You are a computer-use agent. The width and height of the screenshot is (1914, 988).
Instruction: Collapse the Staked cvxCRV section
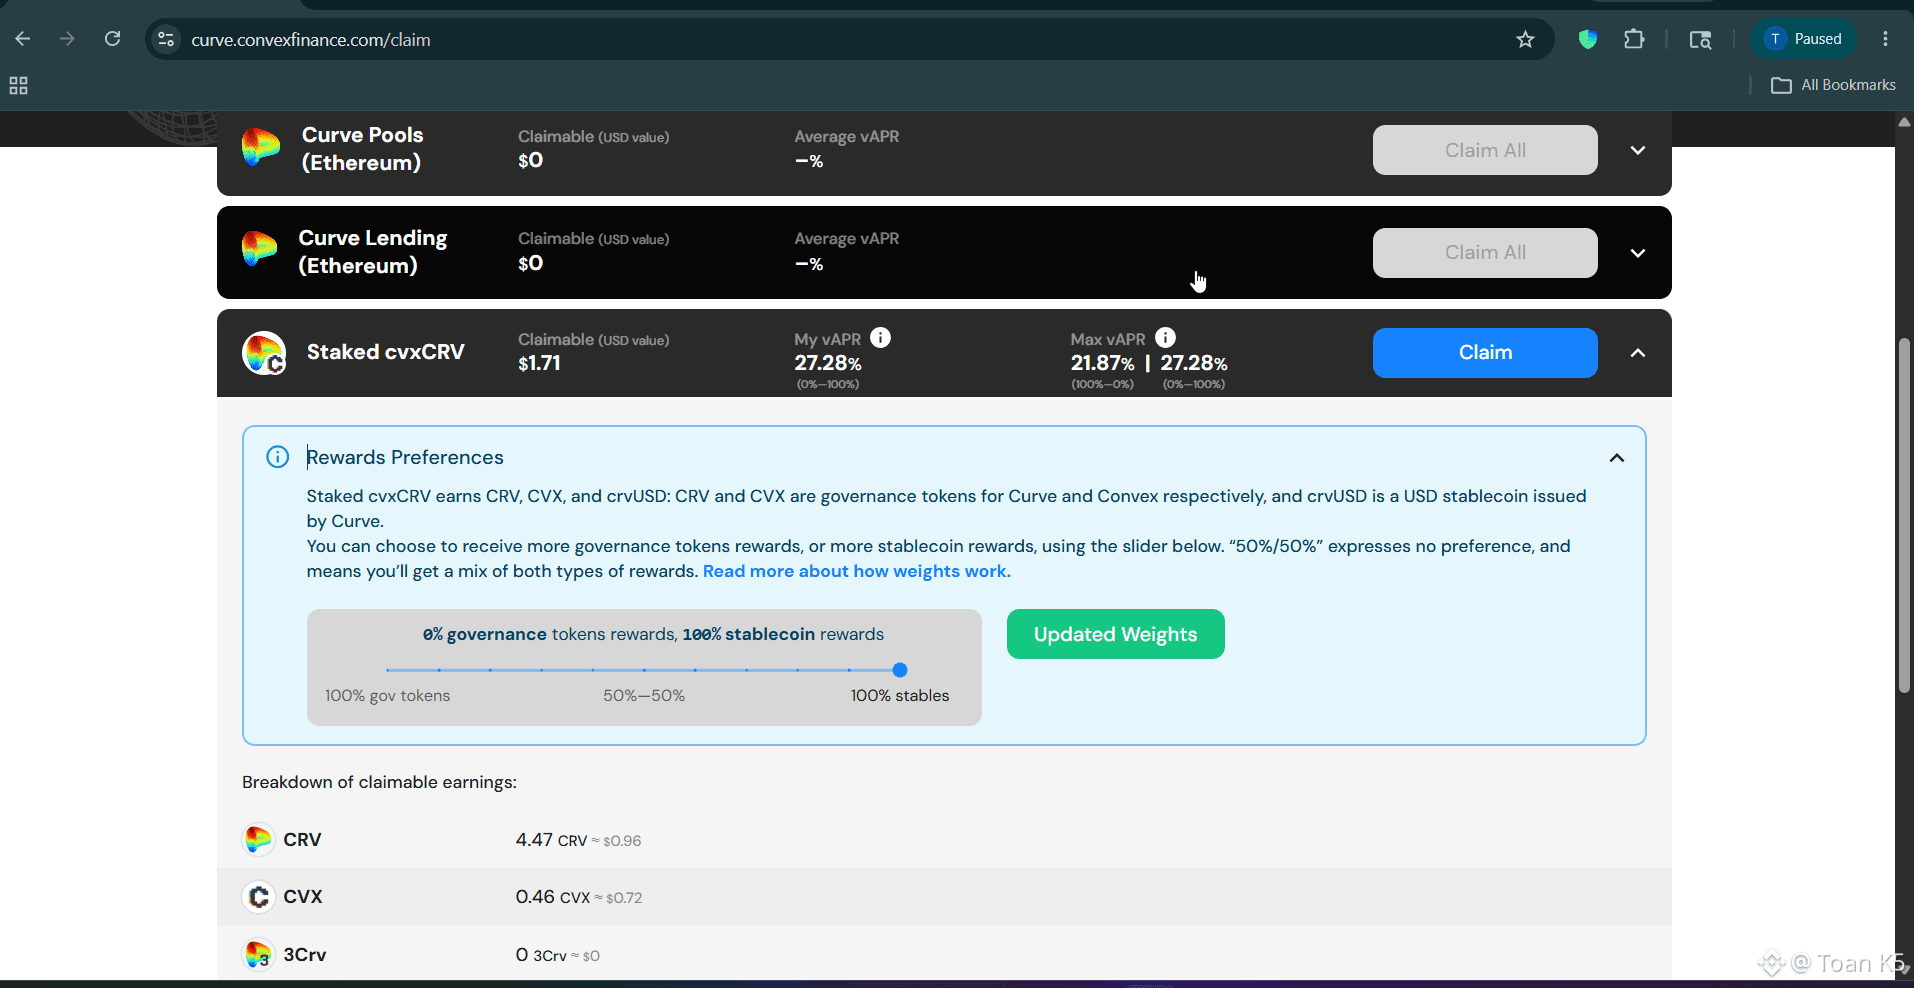1638,353
